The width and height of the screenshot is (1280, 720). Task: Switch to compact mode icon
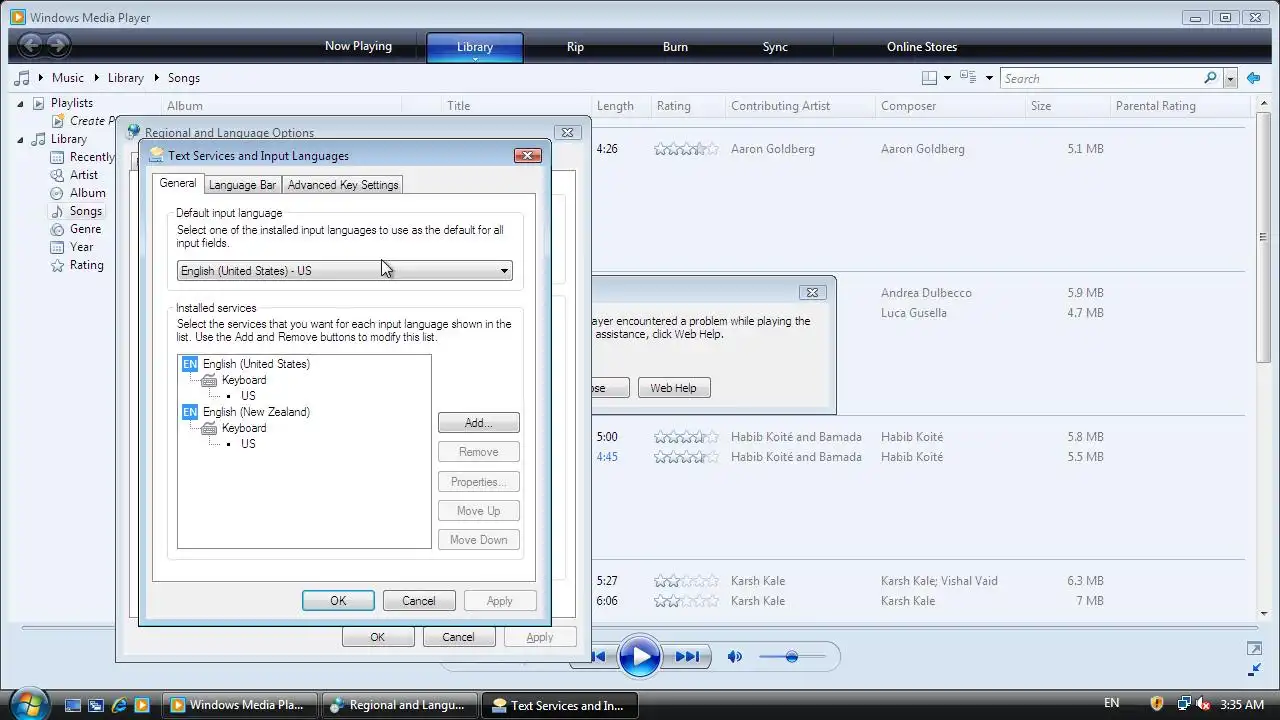coord(1254,670)
